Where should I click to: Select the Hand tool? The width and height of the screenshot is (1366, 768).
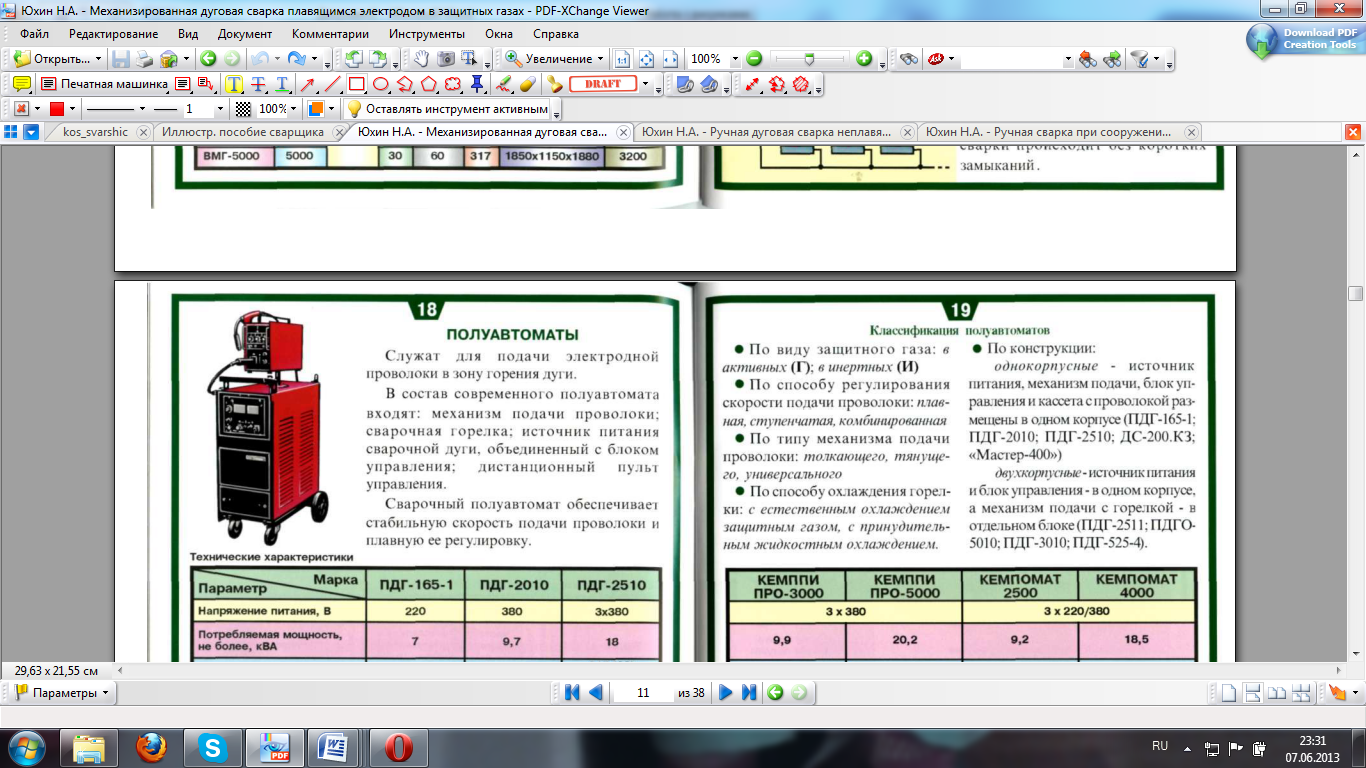point(422,59)
